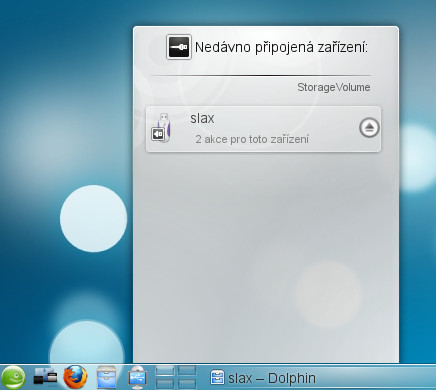Switch to the second virtual desktop in pager
436x390 pixels.
(187, 370)
